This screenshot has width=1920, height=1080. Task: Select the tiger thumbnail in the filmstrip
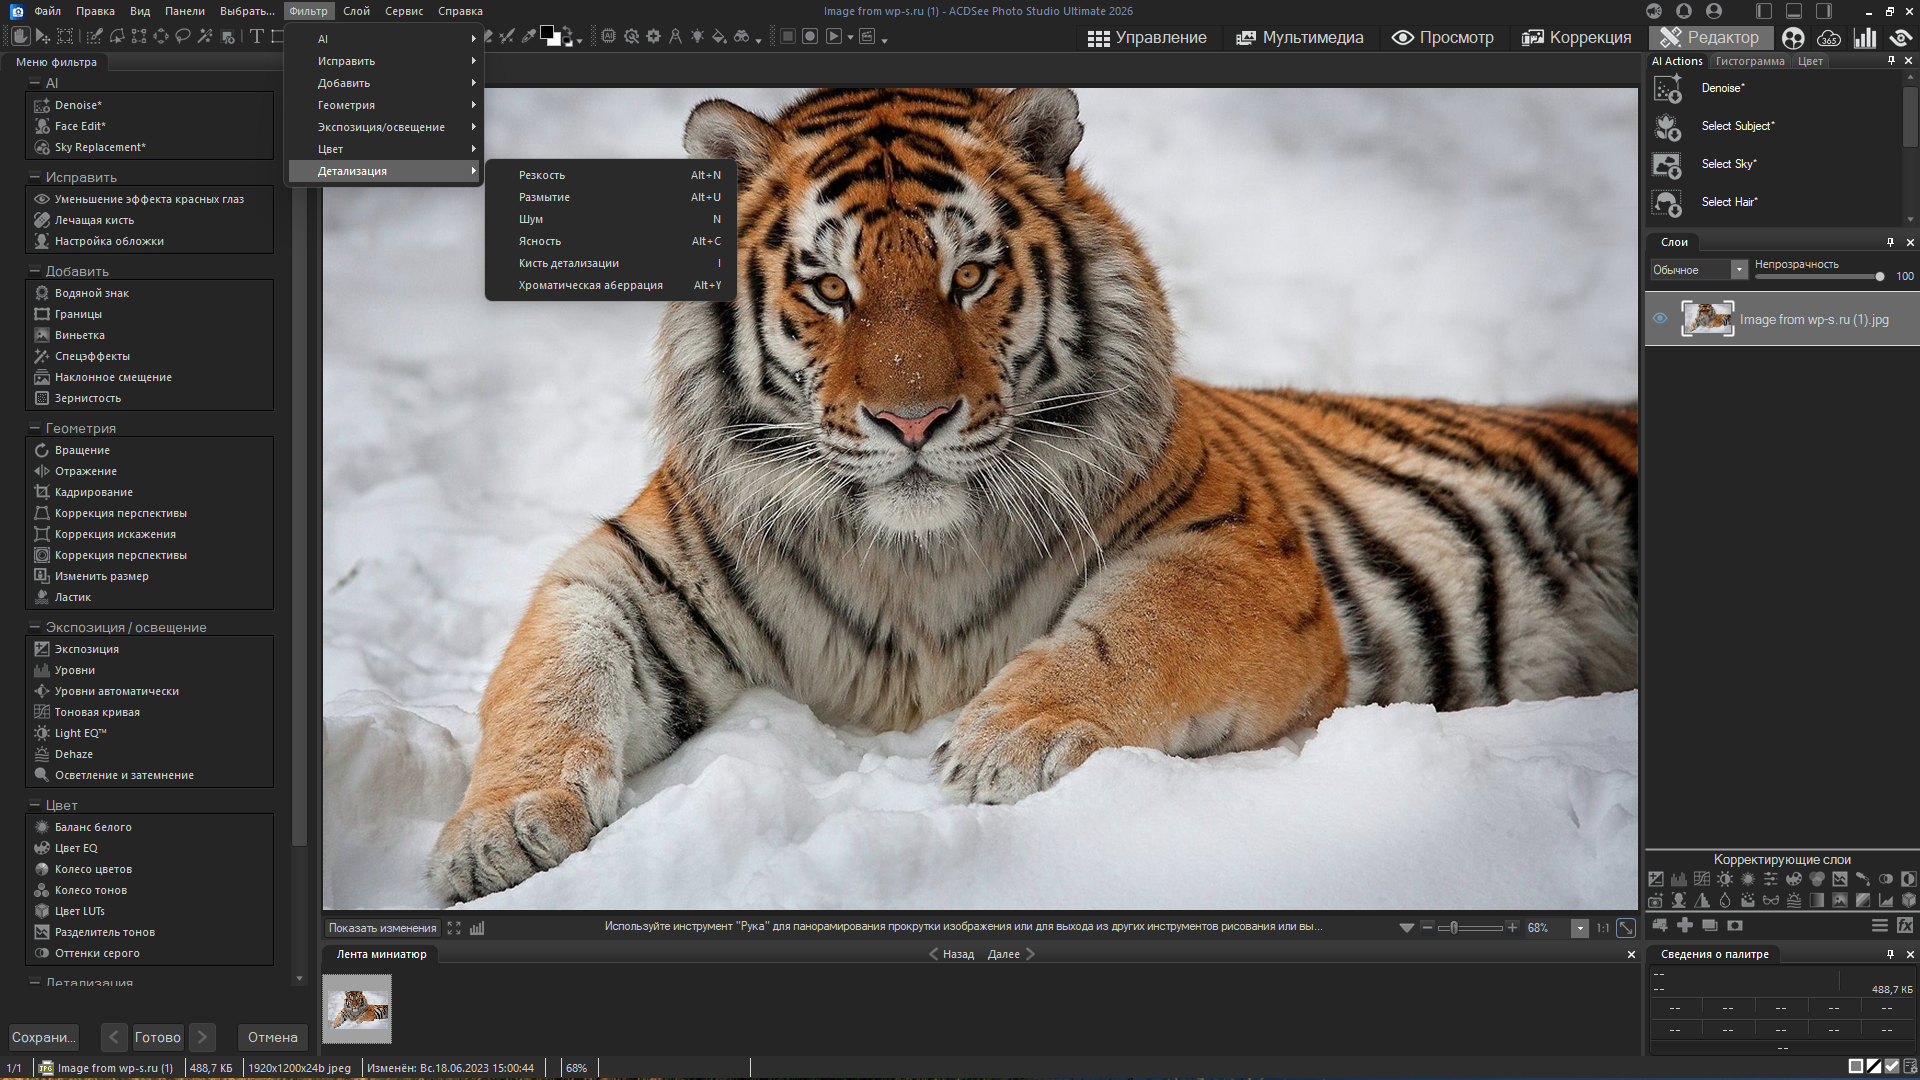(357, 1009)
